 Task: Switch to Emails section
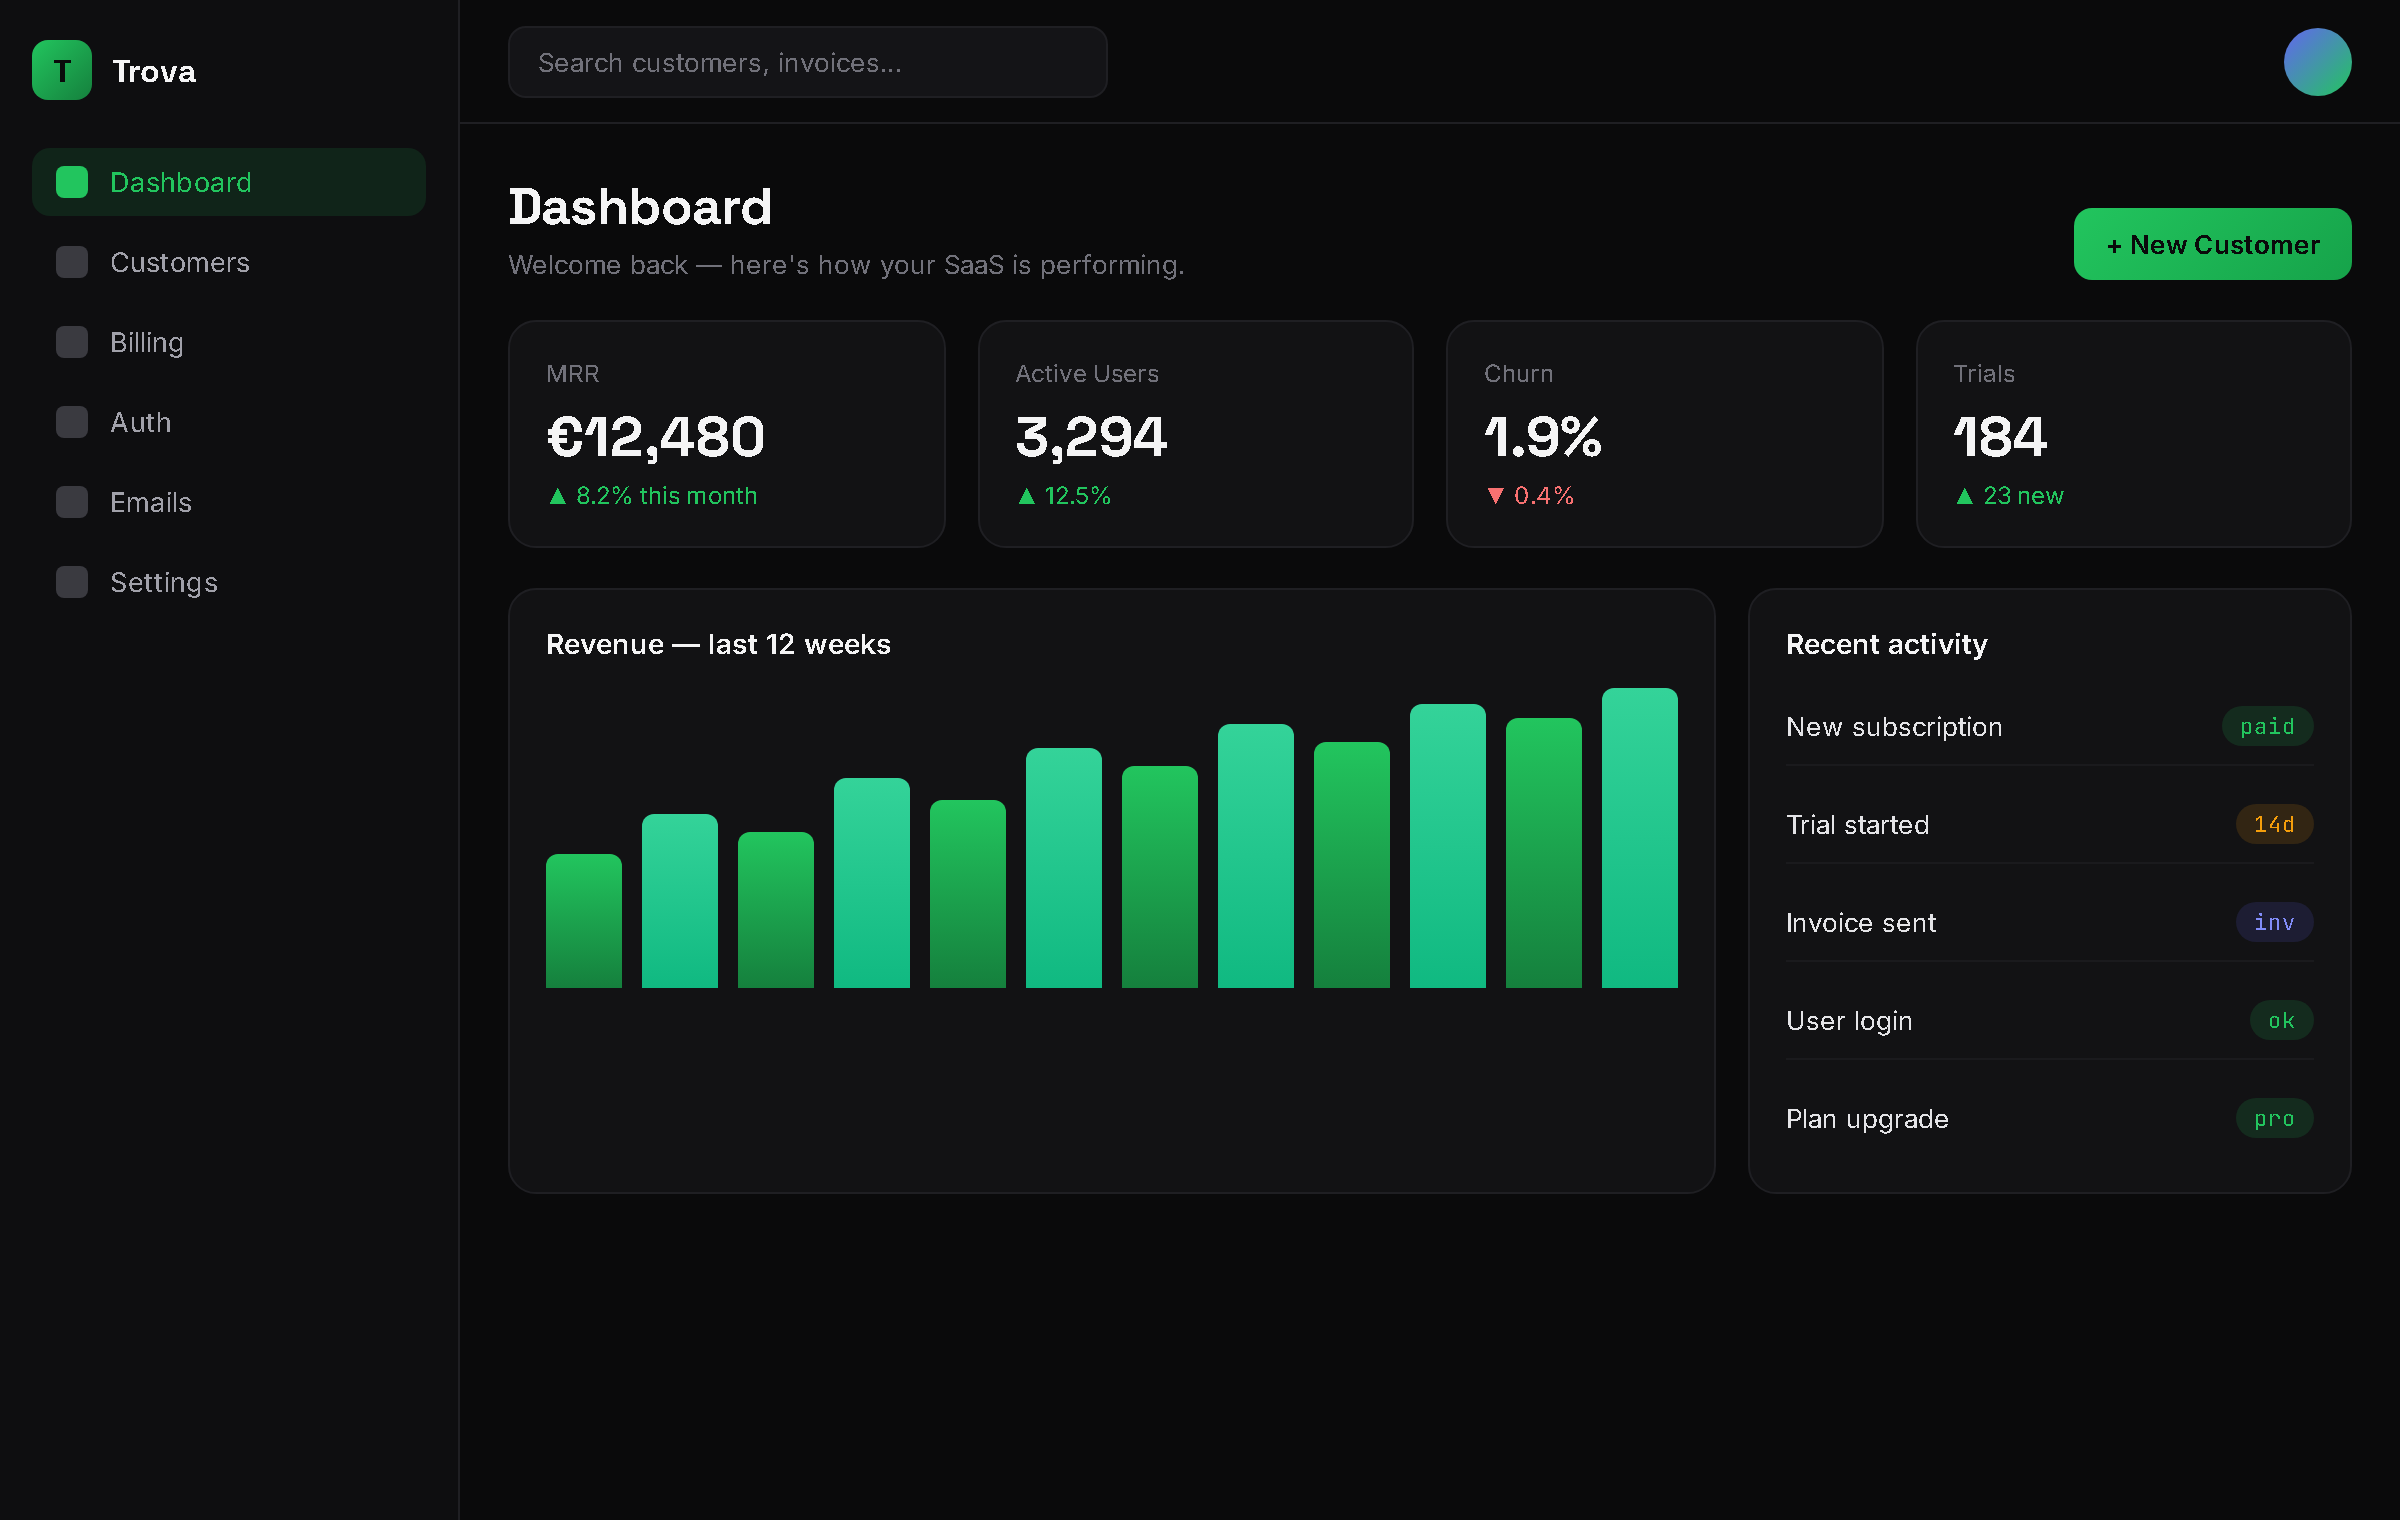click(x=229, y=502)
